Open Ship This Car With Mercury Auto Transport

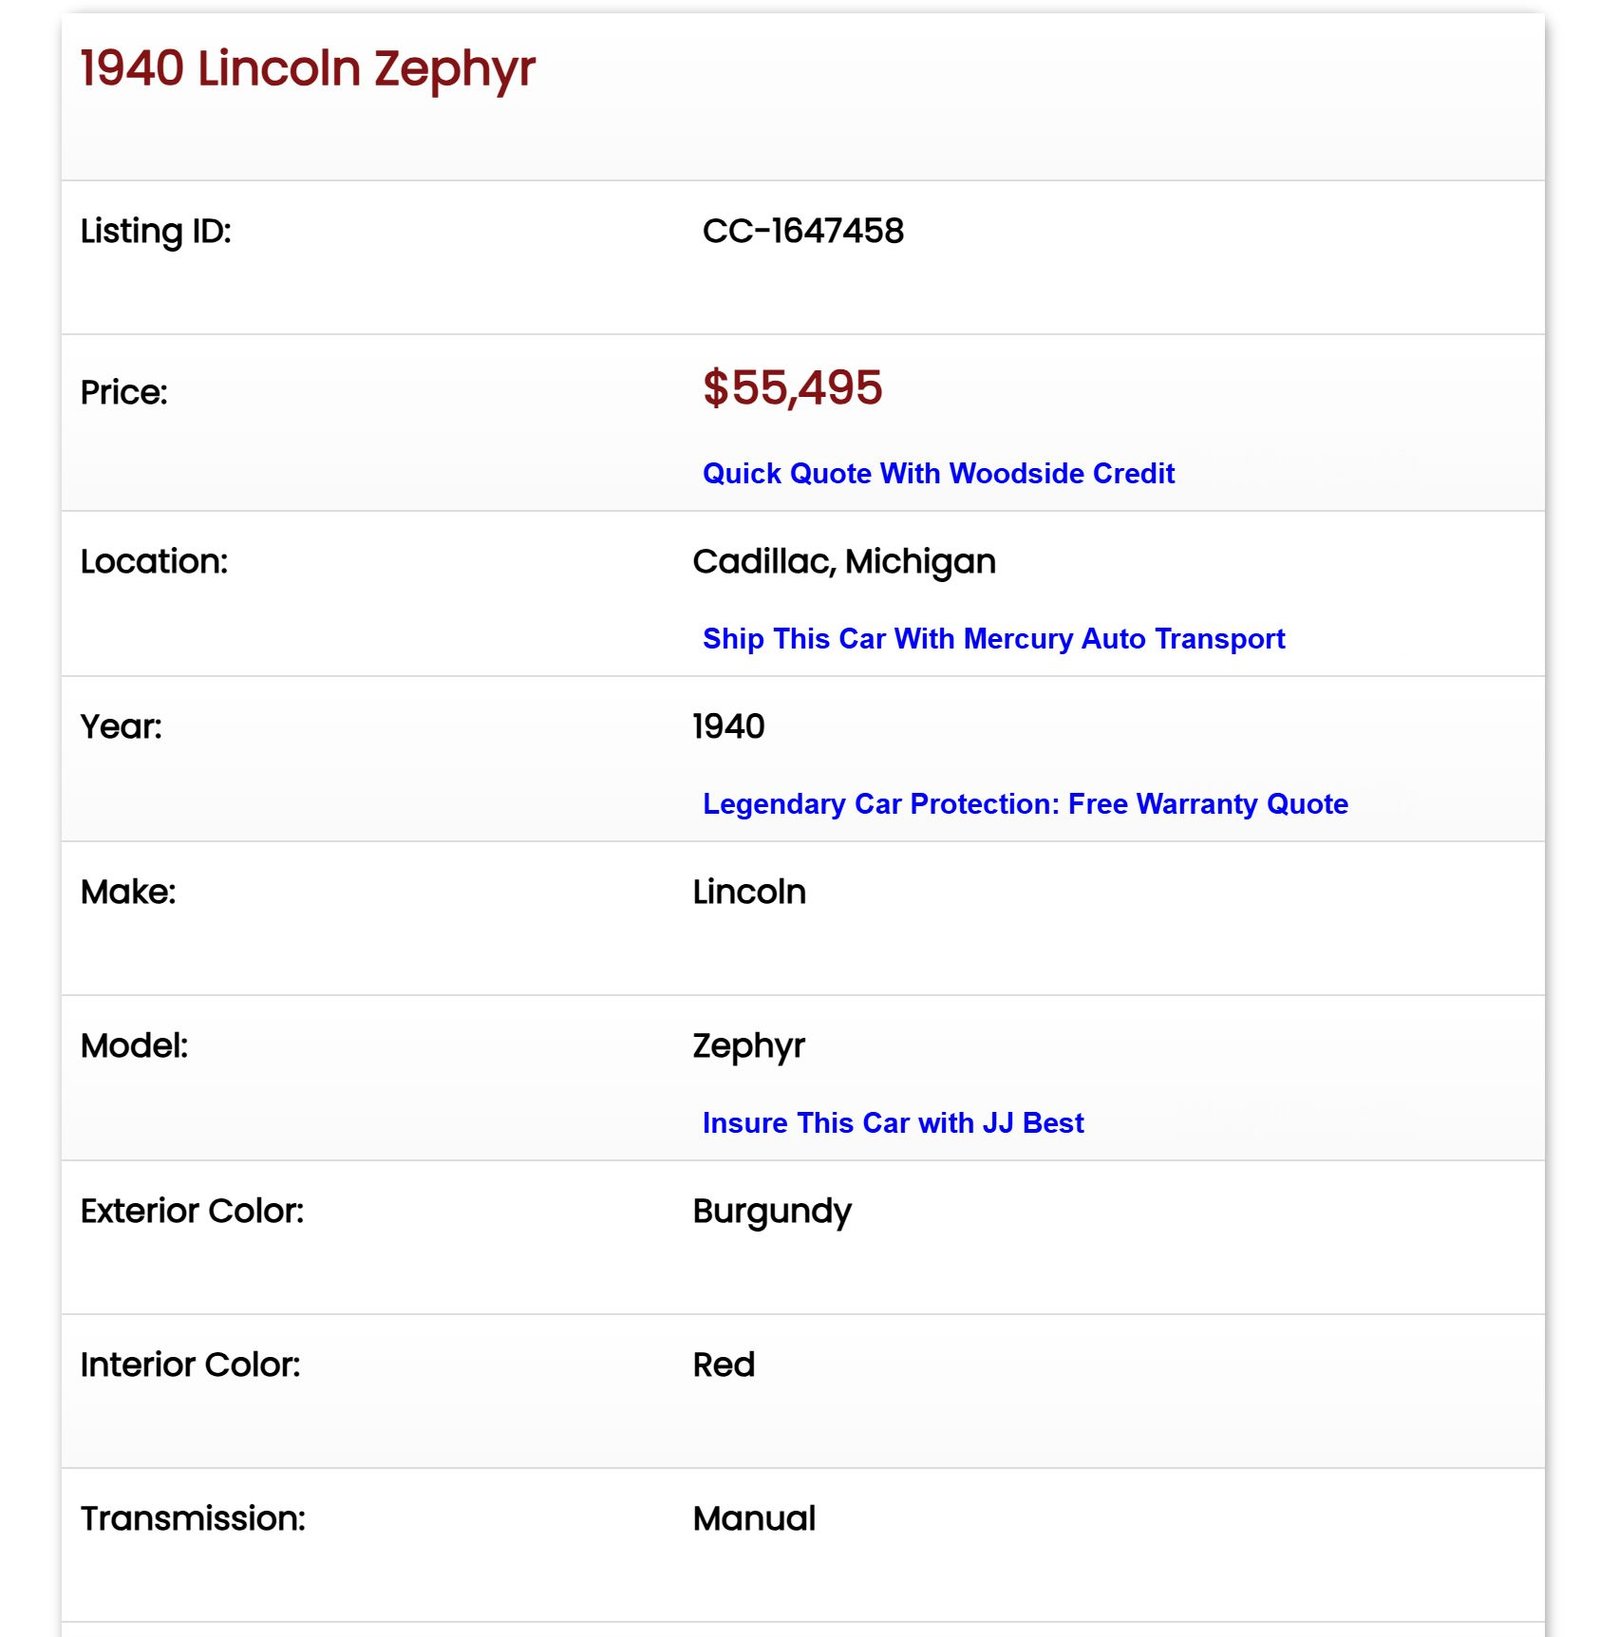tap(993, 638)
